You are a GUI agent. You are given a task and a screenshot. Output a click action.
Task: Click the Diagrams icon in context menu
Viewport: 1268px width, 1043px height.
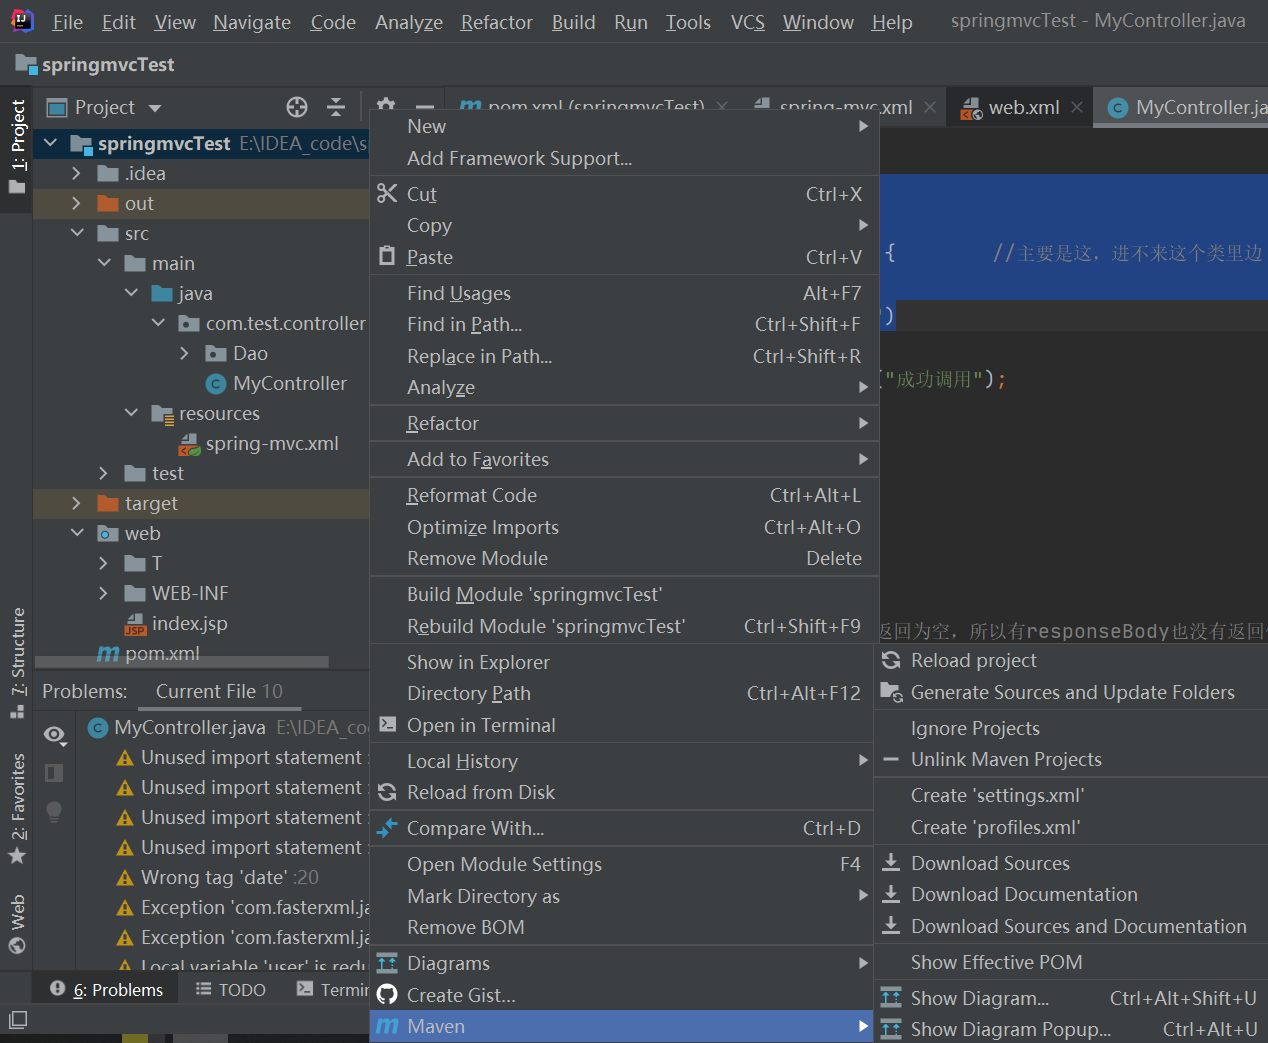[x=387, y=963]
